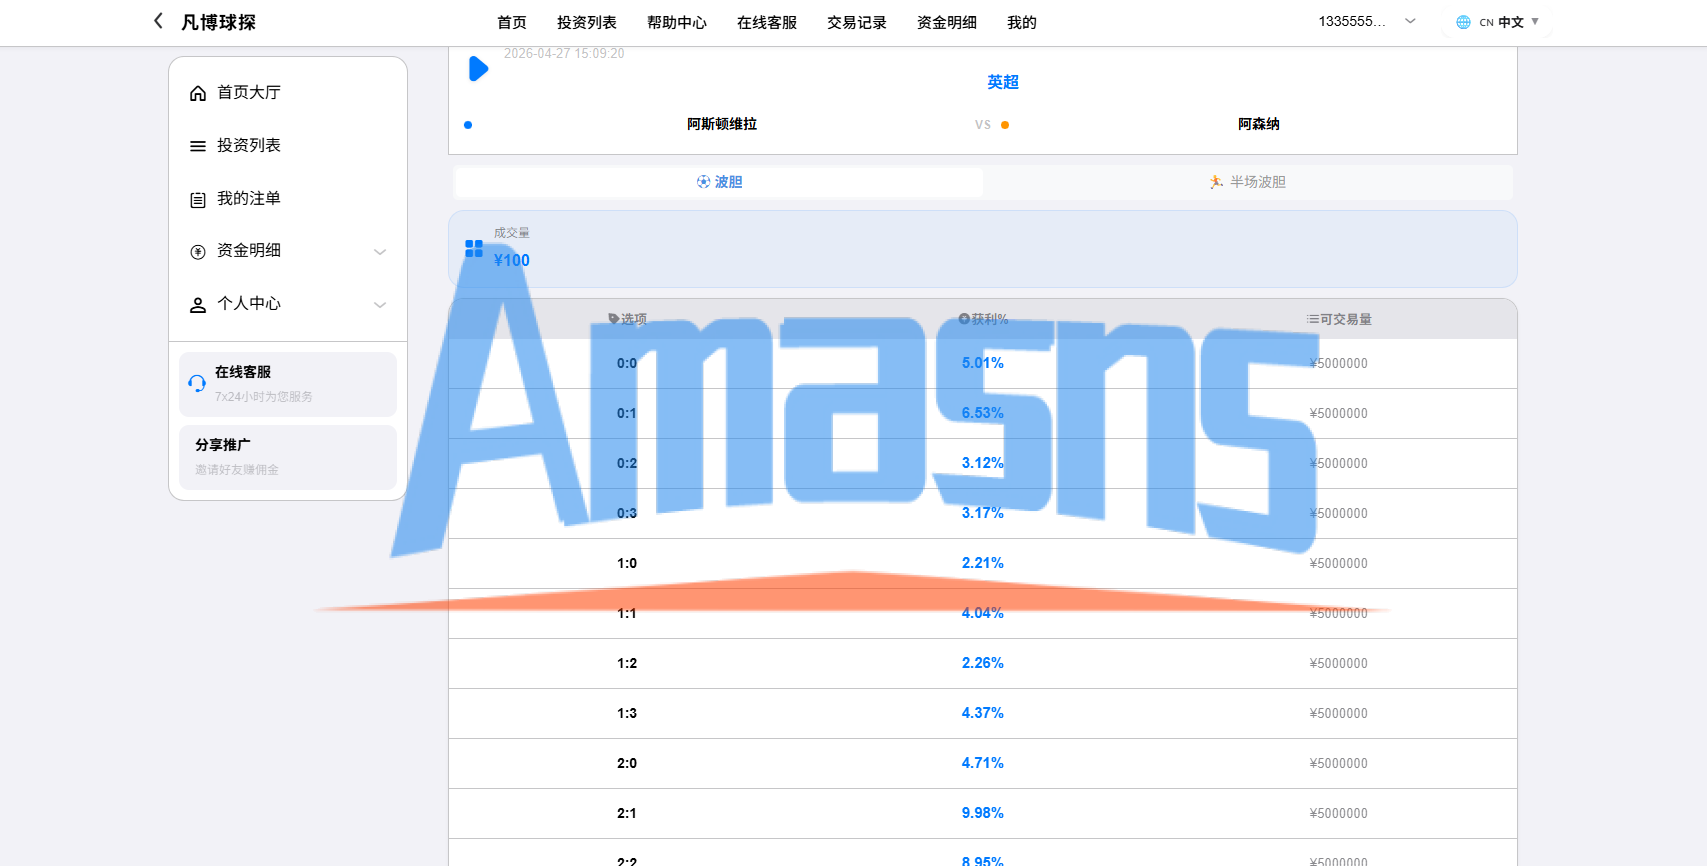The height and width of the screenshot is (866, 1707).
Task: Open 在线客服 in the top navigation
Action: tap(767, 22)
